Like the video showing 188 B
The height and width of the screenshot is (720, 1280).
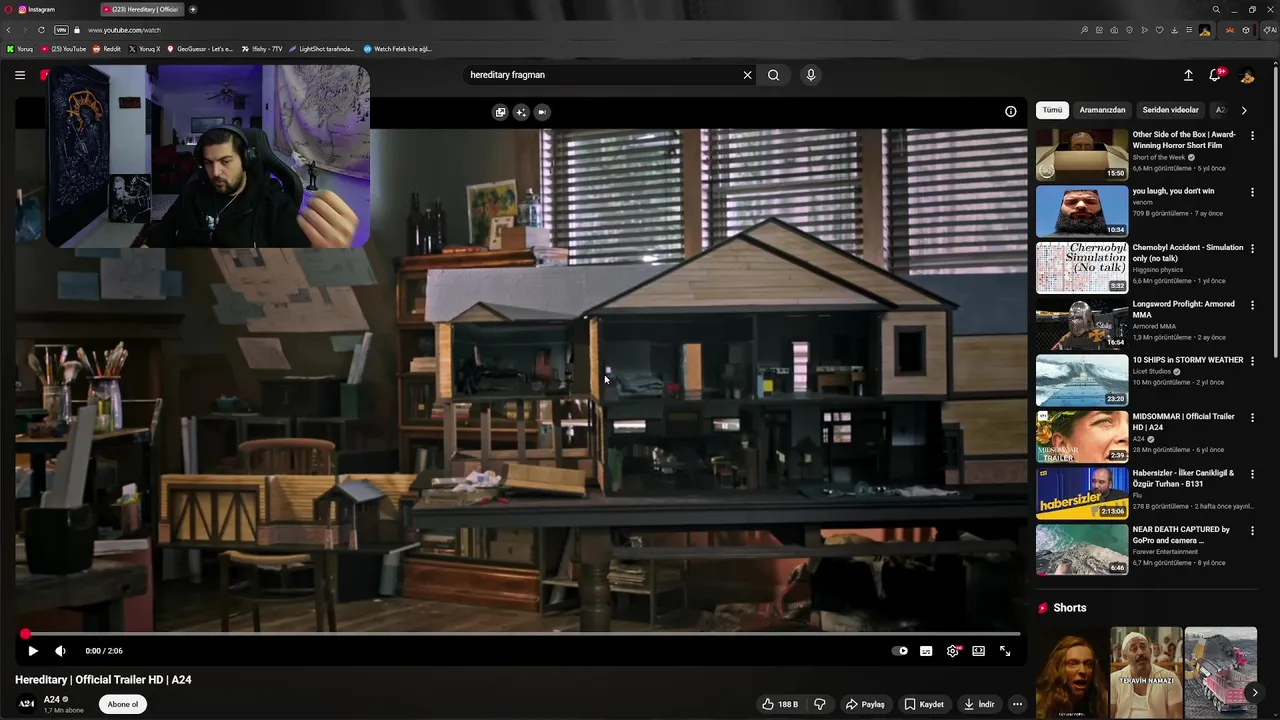(x=779, y=704)
